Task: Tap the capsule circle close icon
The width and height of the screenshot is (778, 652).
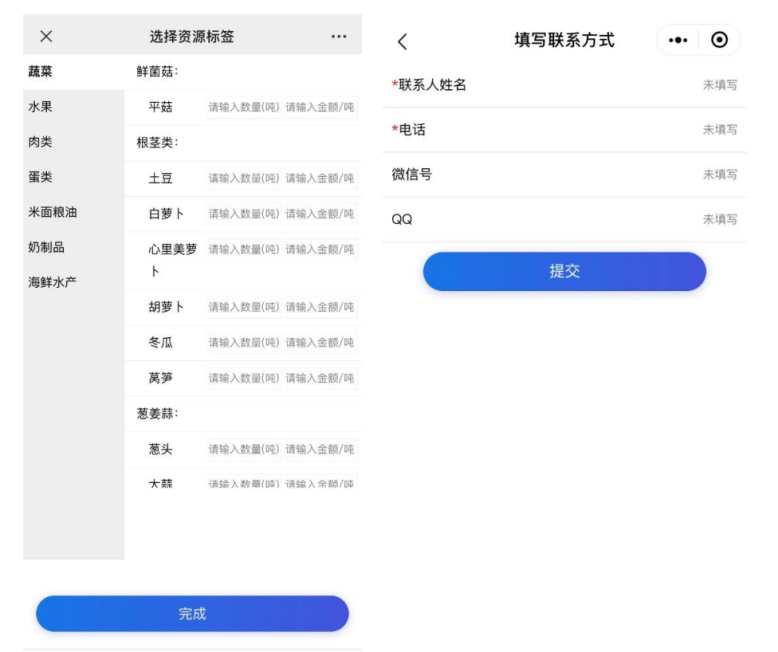Action: pos(719,40)
